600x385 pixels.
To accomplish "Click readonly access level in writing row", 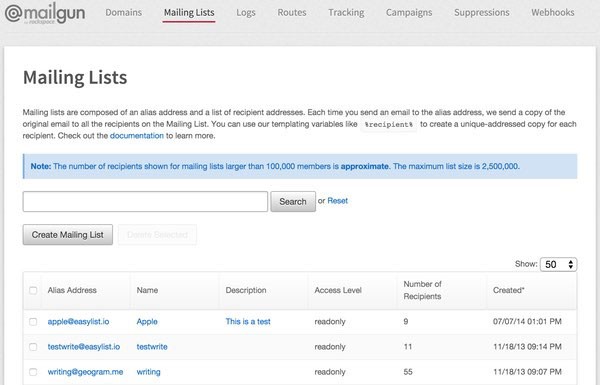I will 330,372.
